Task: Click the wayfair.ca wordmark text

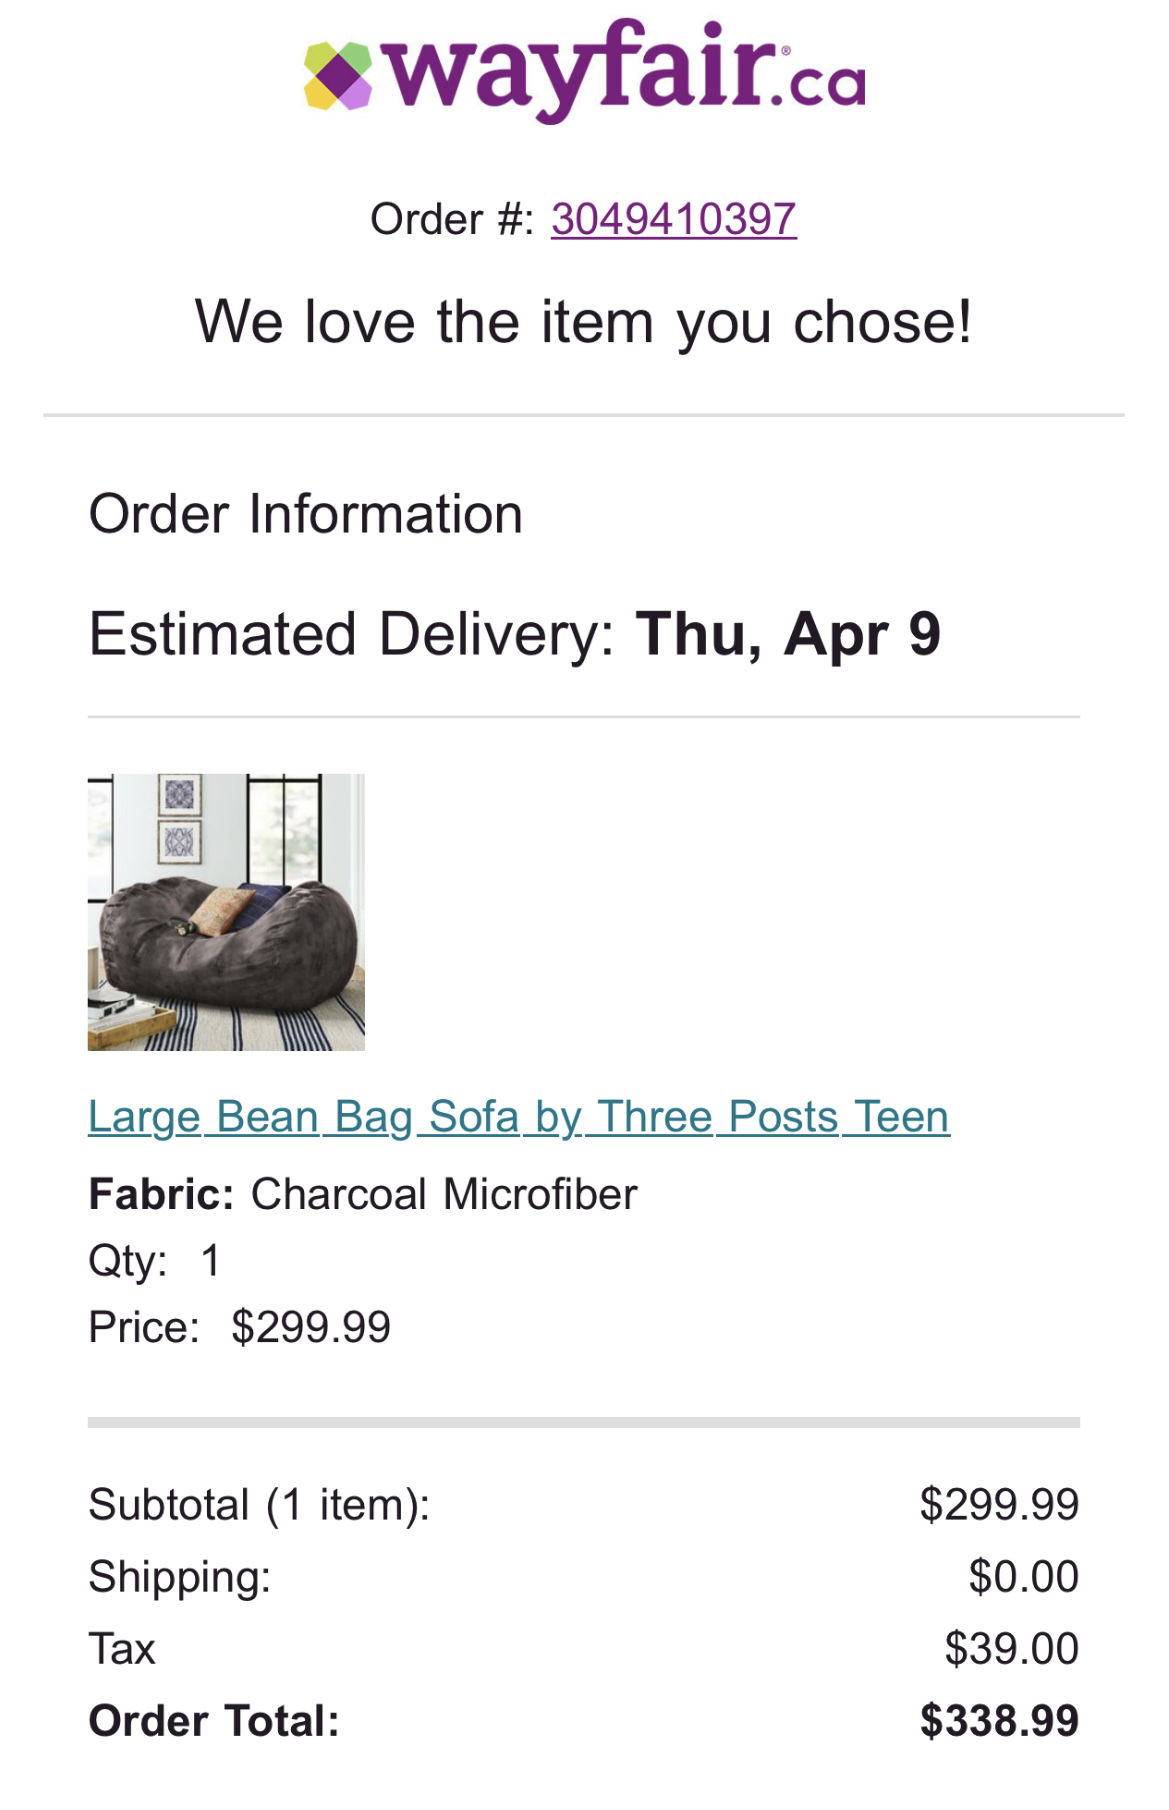Action: (x=624, y=70)
